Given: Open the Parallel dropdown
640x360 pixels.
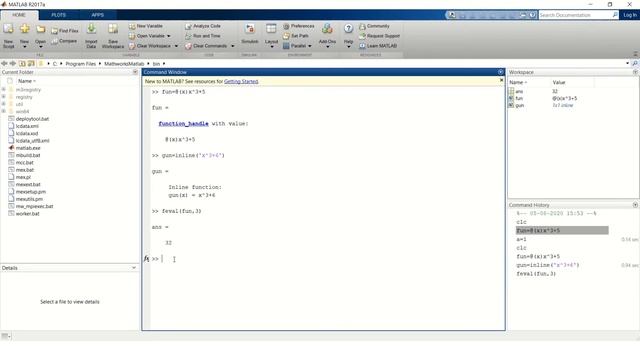Looking at the screenshot, I should pyautogui.click(x=298, y=46).
